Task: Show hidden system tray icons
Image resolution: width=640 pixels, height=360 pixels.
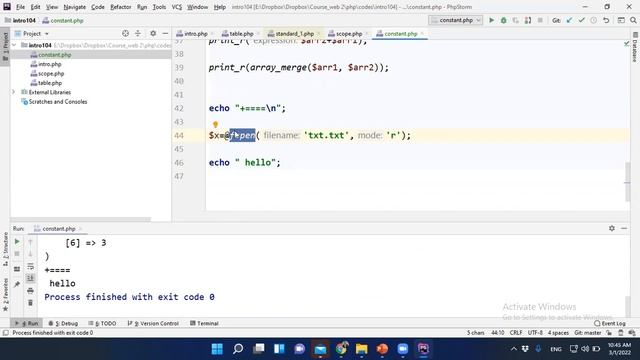Action: tap(513, 349)
